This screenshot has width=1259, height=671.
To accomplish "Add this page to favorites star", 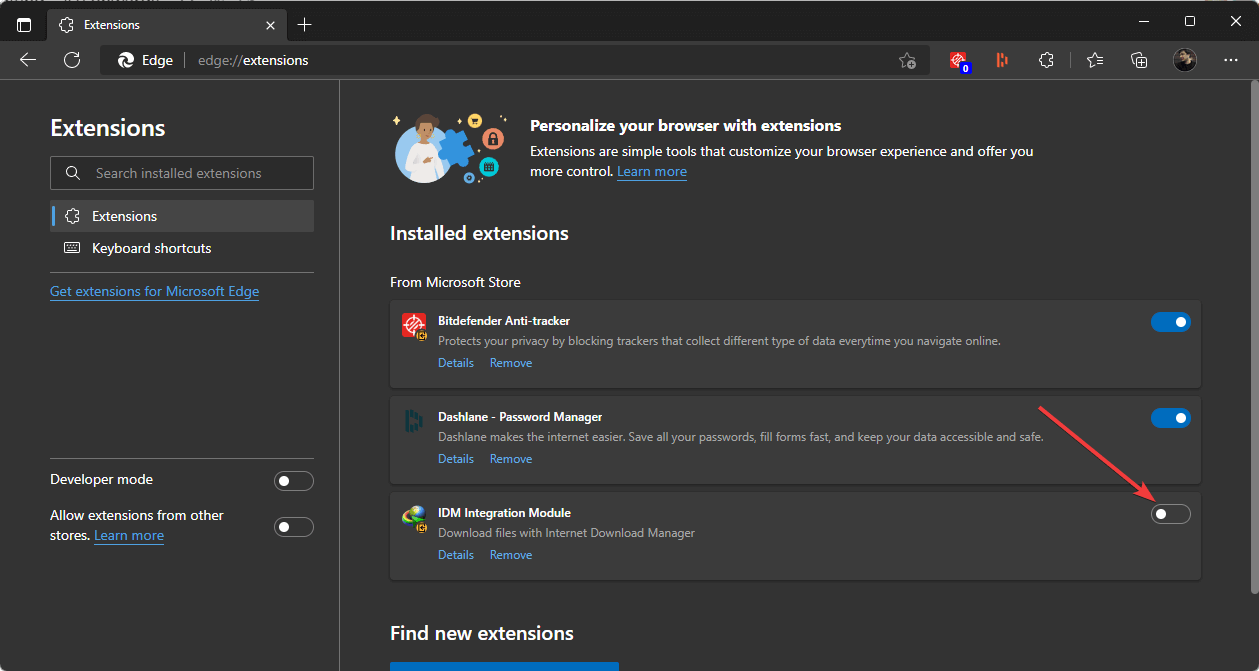I will (x=907, y=60).
